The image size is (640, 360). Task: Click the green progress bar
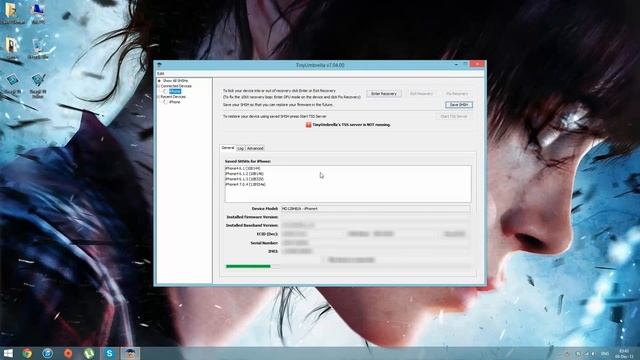[248, 266]
